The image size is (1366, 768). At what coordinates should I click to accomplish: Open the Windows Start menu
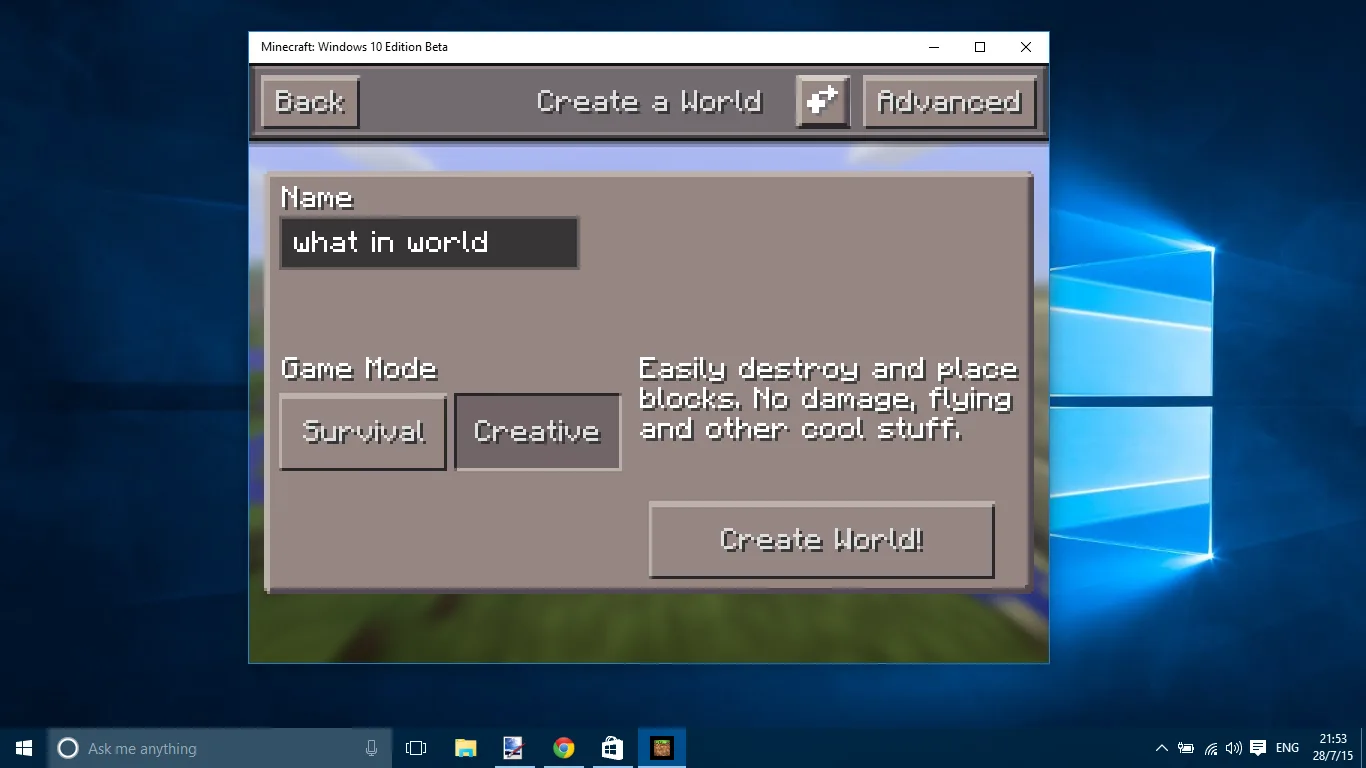24,748
